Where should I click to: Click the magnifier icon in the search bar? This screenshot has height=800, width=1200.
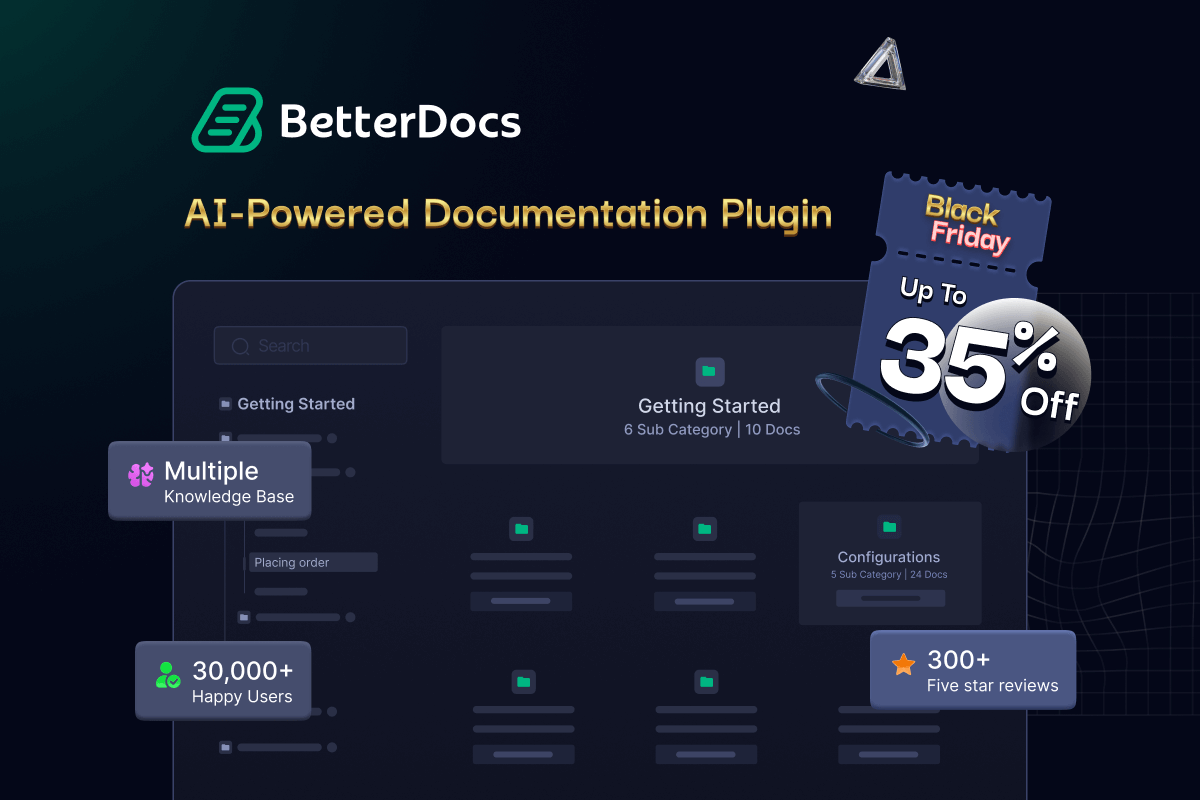tap(239, 345)
